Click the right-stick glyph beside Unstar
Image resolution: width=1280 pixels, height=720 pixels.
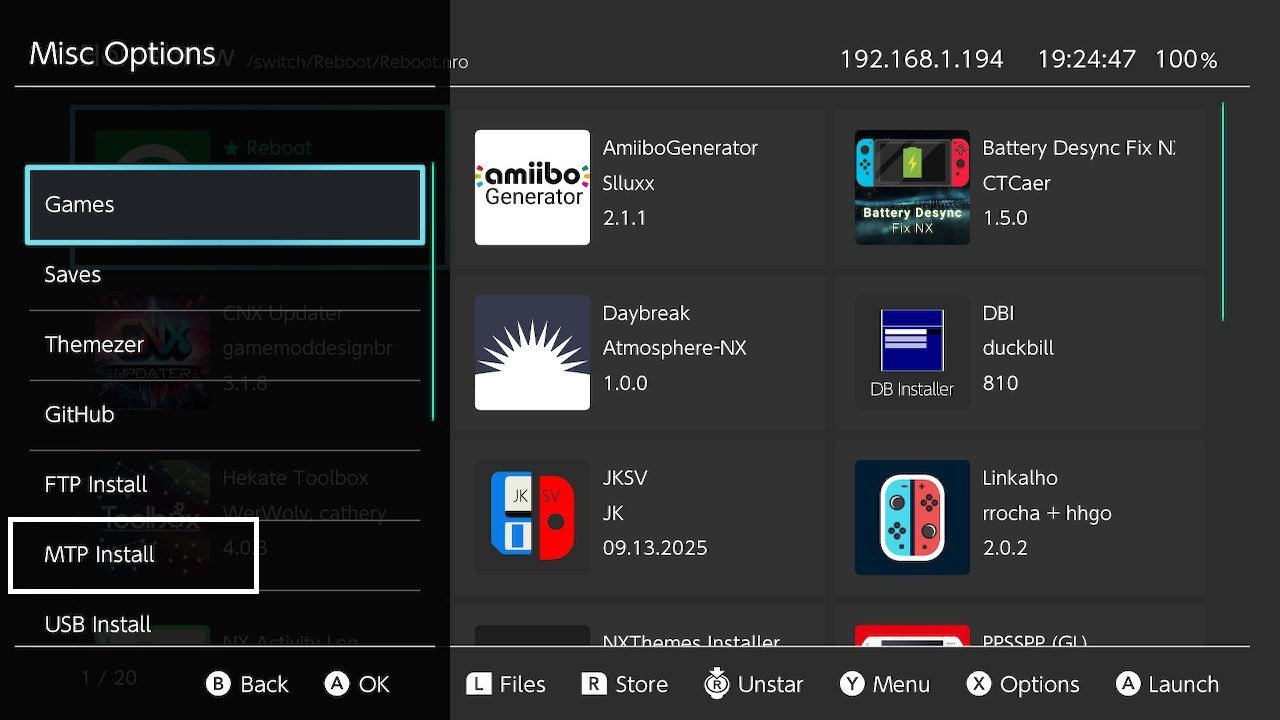pos(717,682)
